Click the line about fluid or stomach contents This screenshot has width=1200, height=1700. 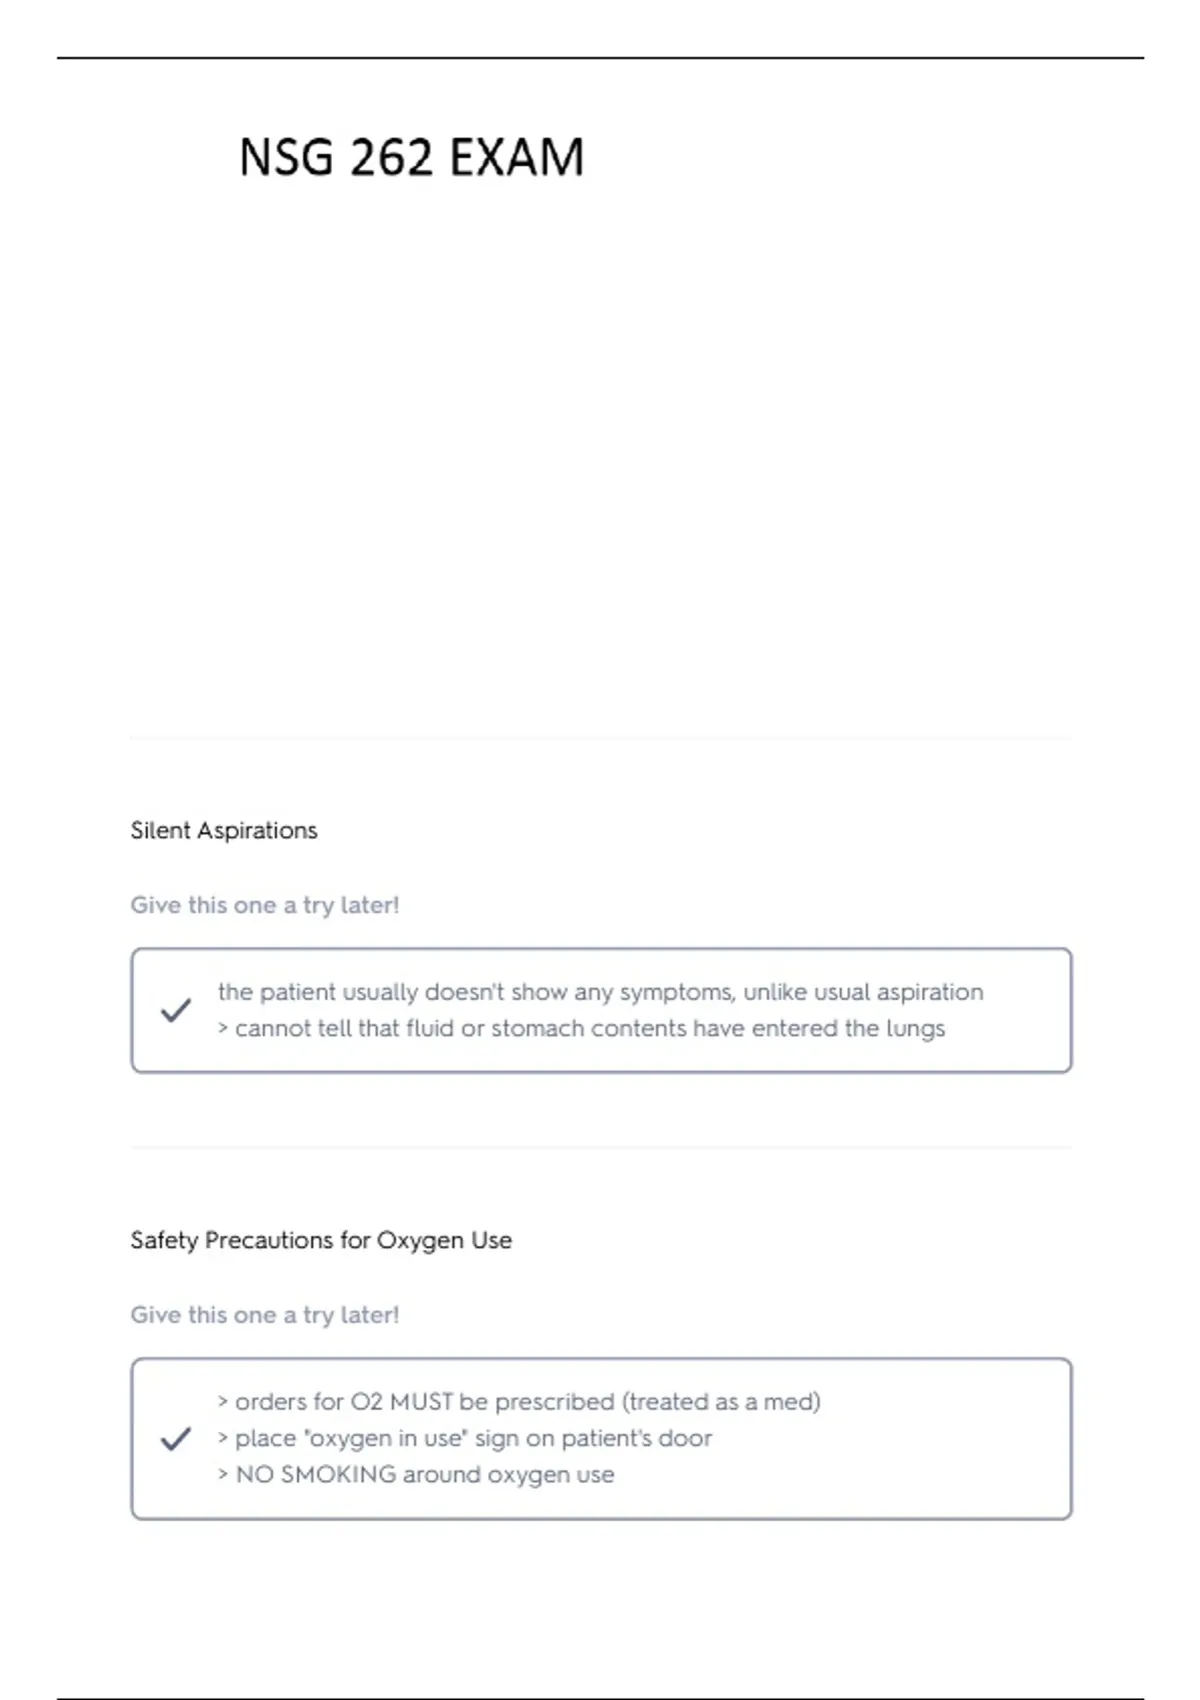click(x=581, y=1028)
